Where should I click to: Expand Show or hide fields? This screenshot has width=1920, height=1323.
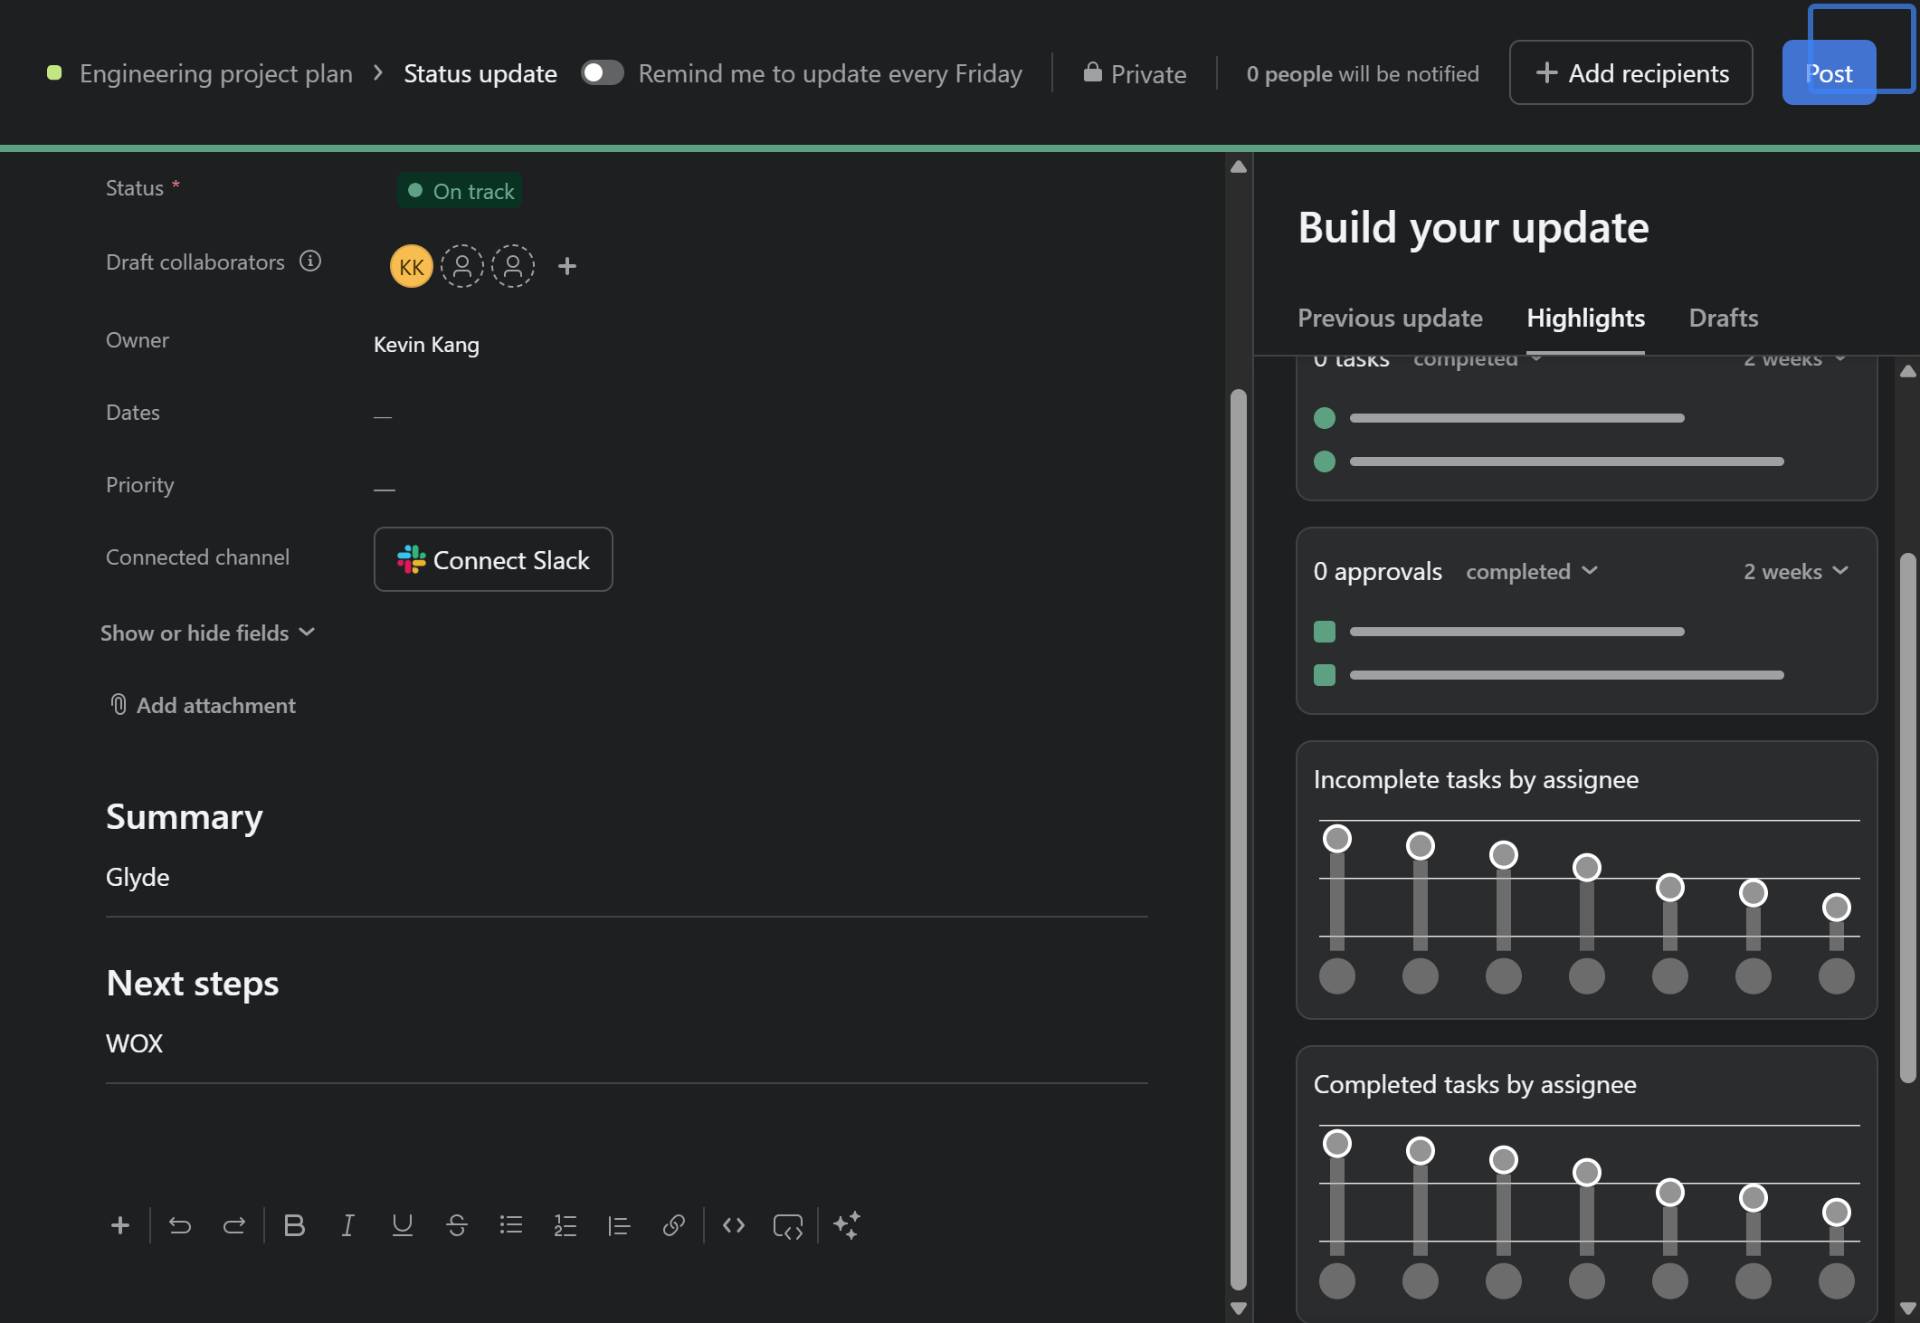[x=207, y=633]
